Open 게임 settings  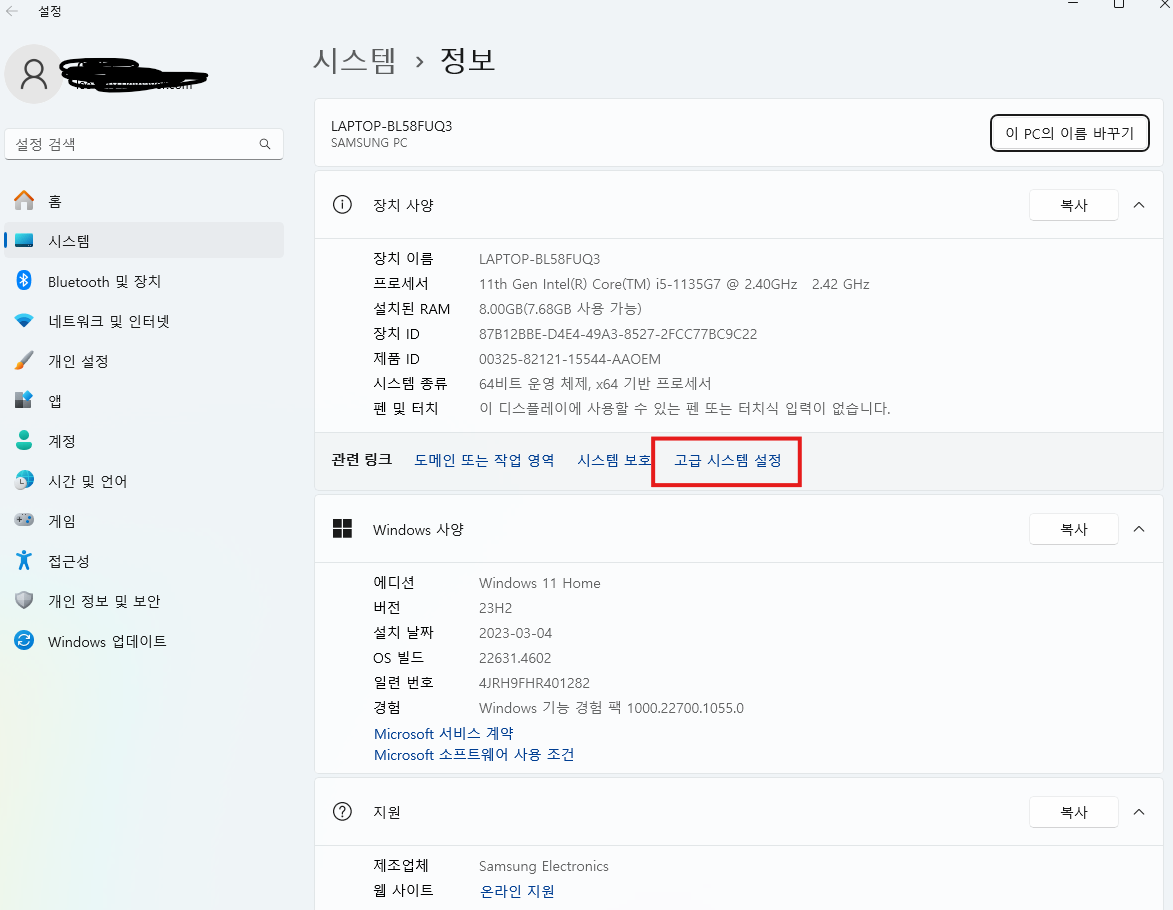pos(144,520)
